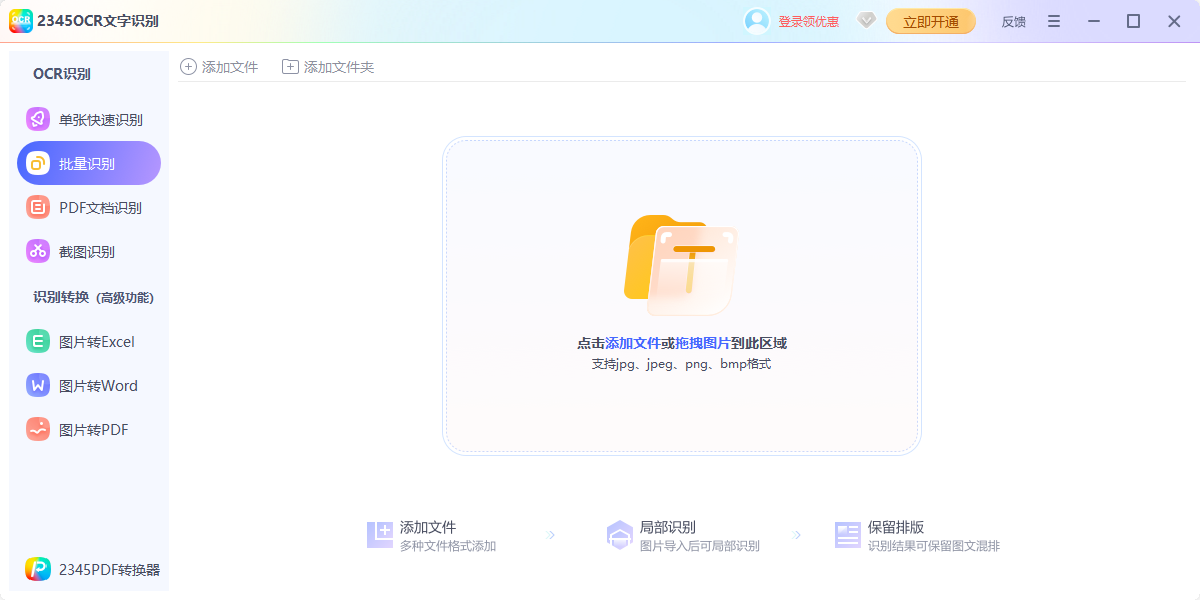Open the 批量识别 mode
Screen dimensions: 1200x600
click(x=88, y=163)
